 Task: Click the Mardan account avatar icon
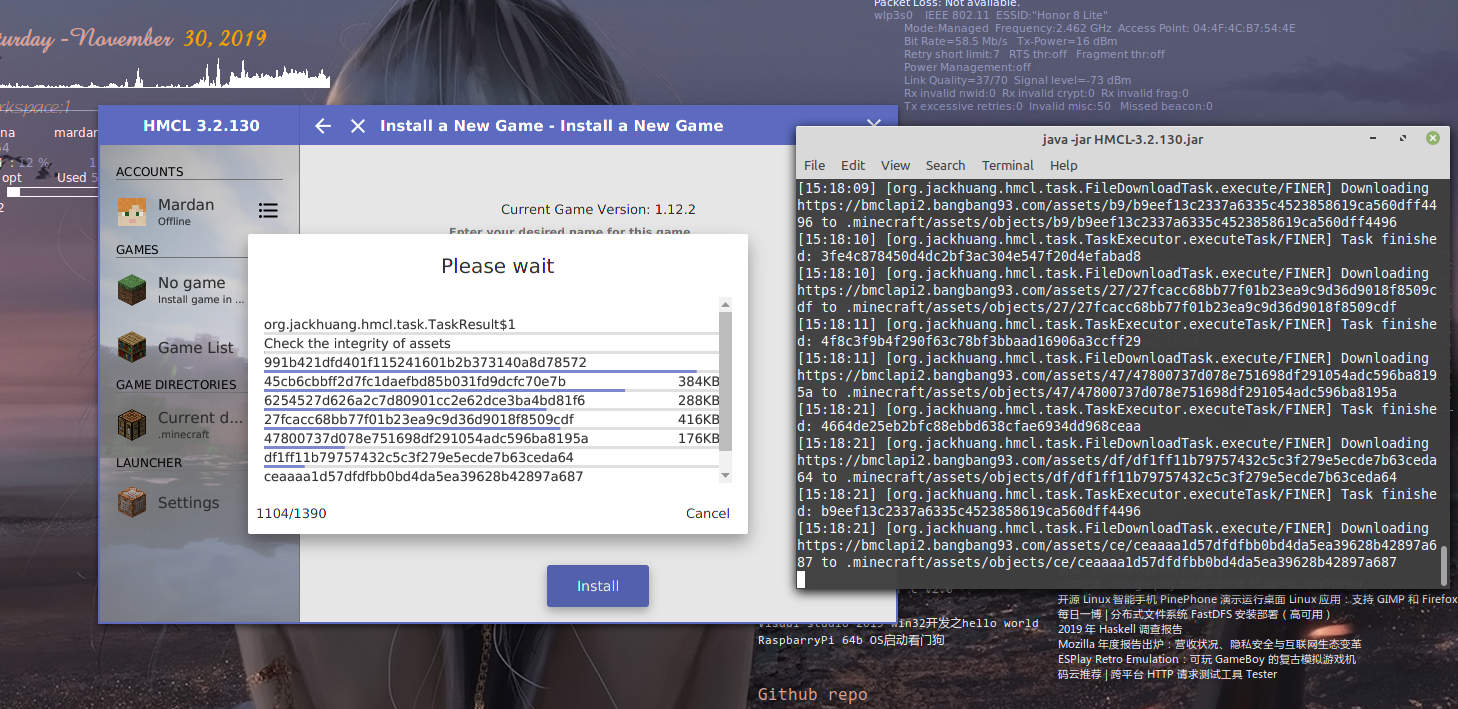132,211
